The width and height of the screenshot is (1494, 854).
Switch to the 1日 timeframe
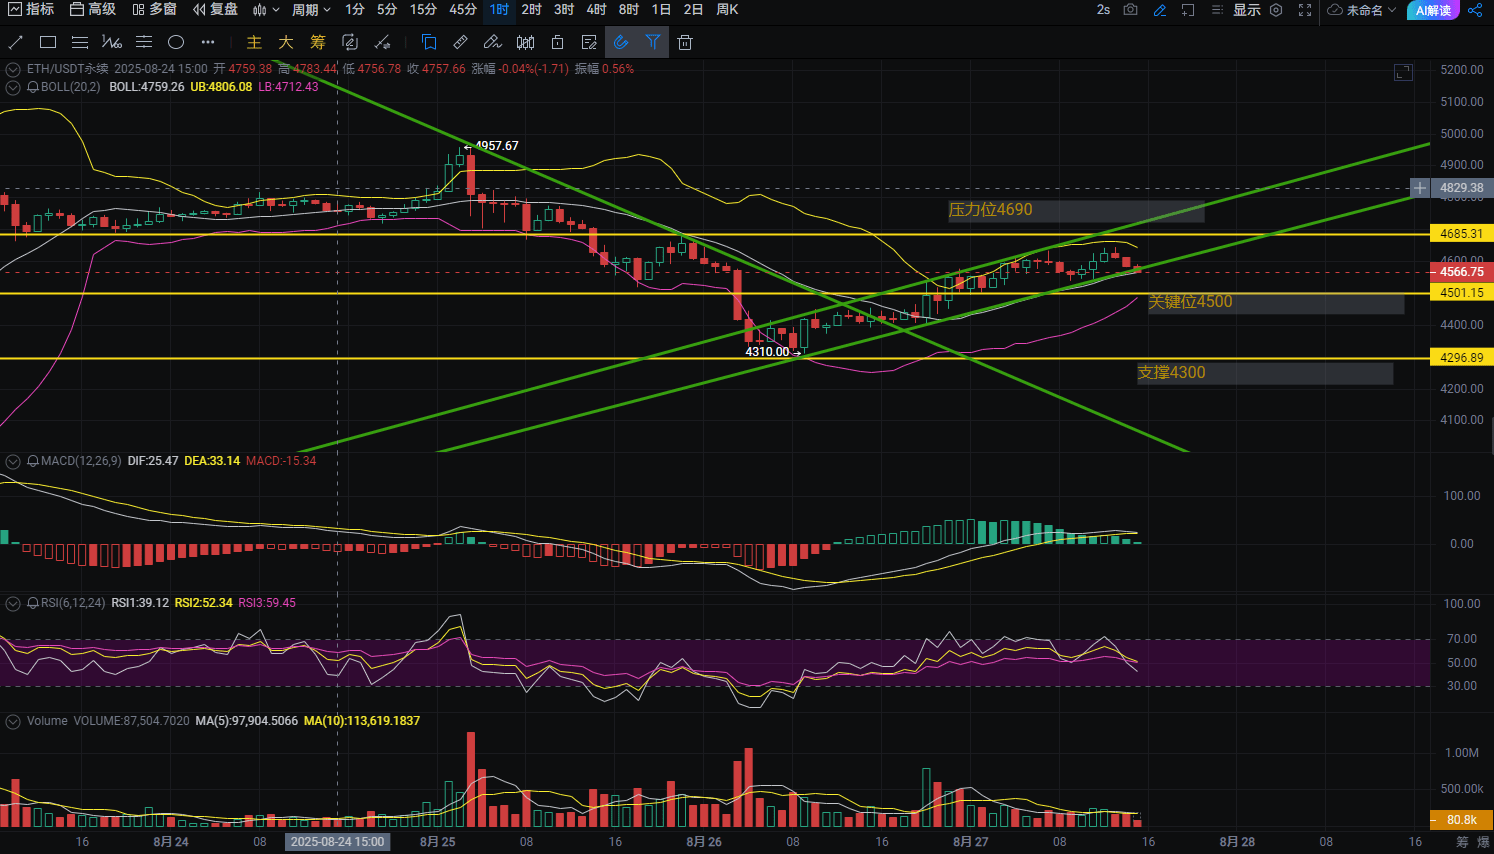661,9
